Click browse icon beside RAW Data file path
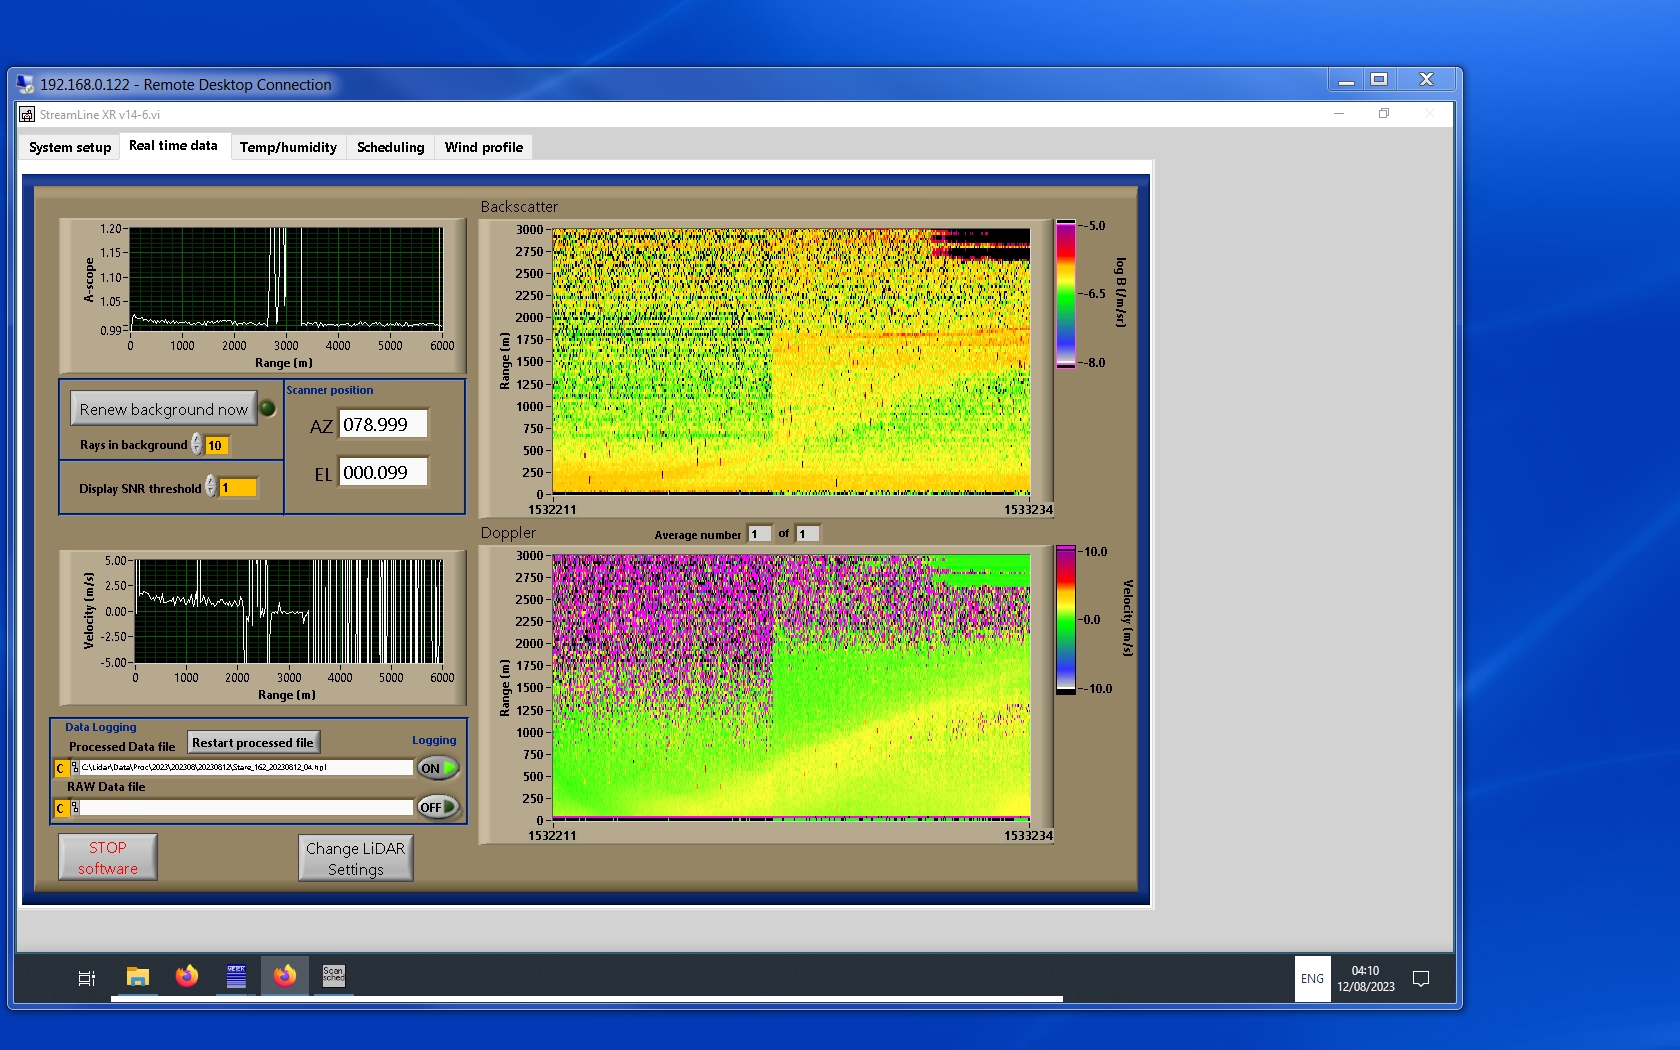The image size is (1680, 1050). pyautogui.click(x=75, y=808)
